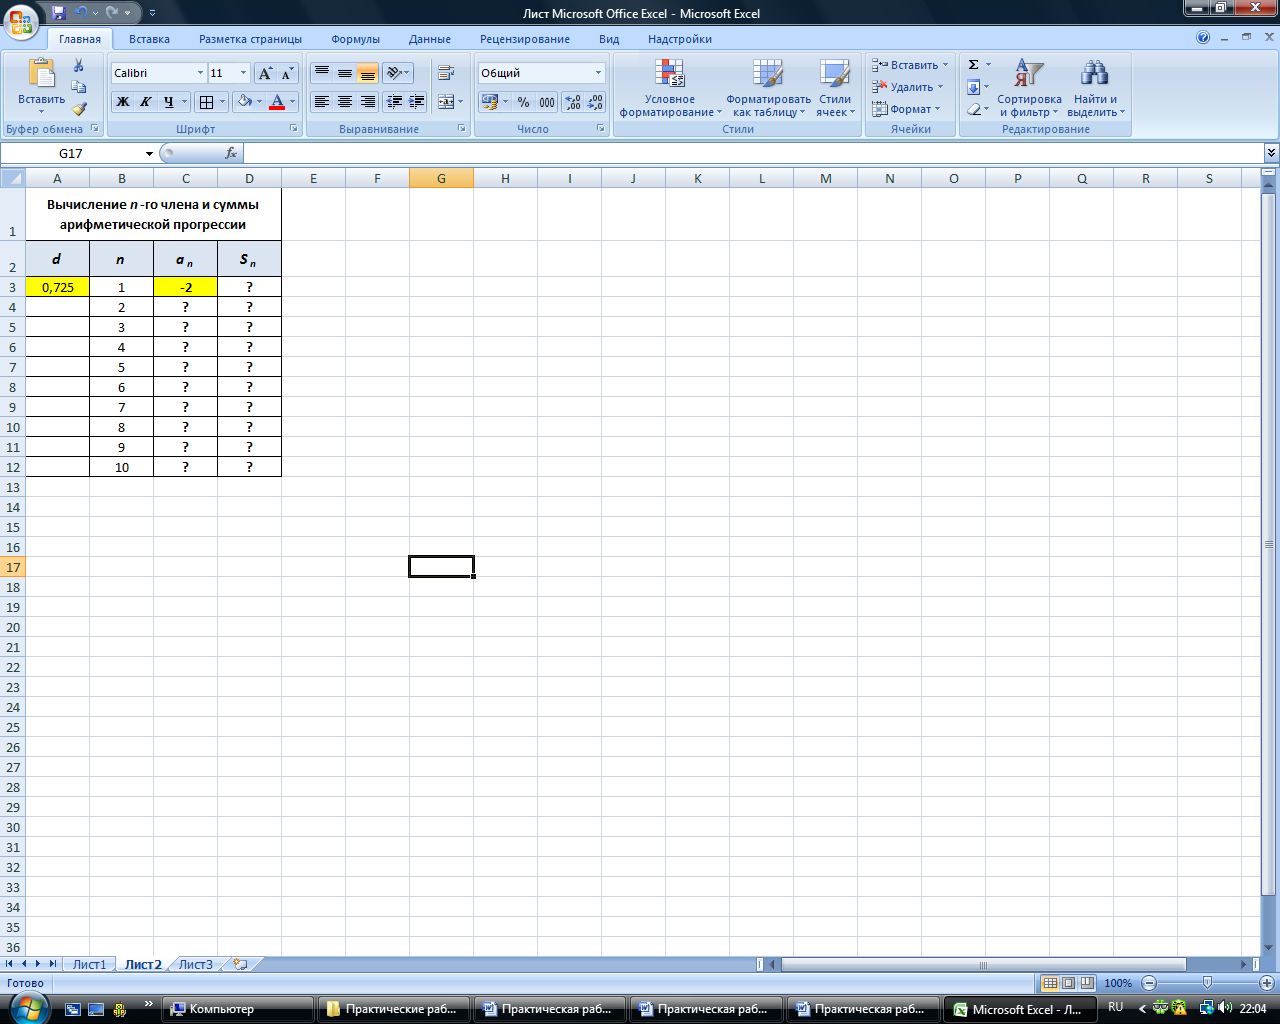
Task: Click the round Office button
Action: pos(21,21)
